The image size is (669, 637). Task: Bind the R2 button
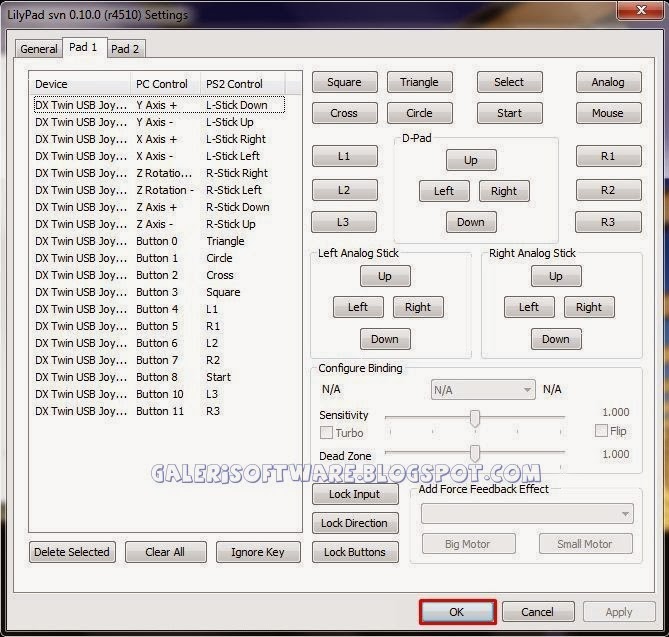(x=608, y=190)
